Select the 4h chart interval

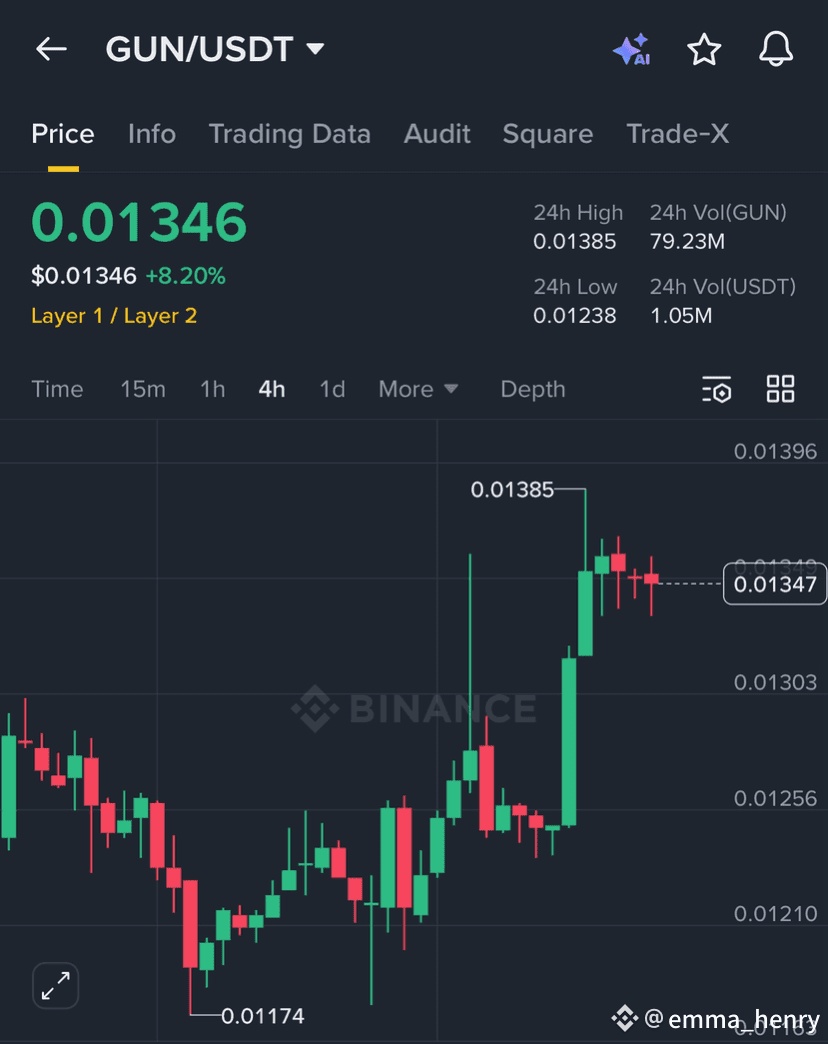coord(272,389)
